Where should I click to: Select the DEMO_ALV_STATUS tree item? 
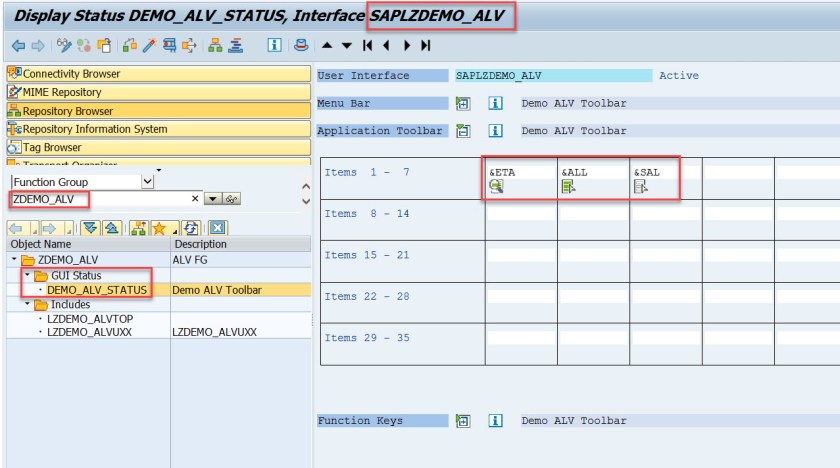click(x=96, y=290)
